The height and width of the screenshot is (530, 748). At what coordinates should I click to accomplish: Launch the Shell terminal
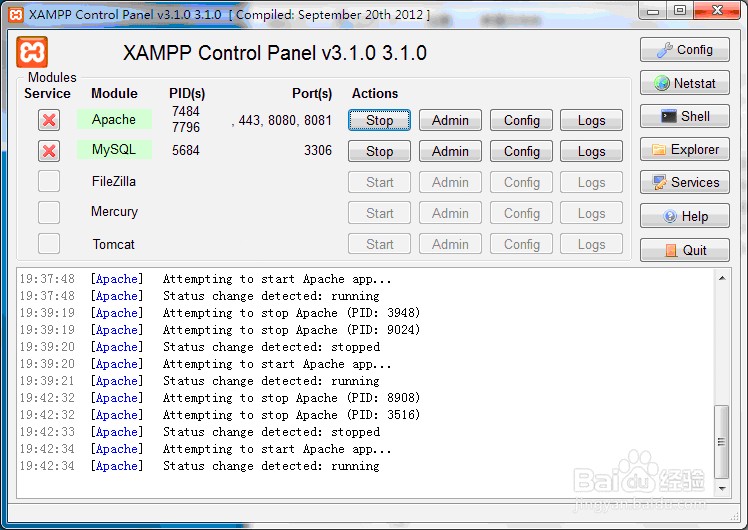685,116
